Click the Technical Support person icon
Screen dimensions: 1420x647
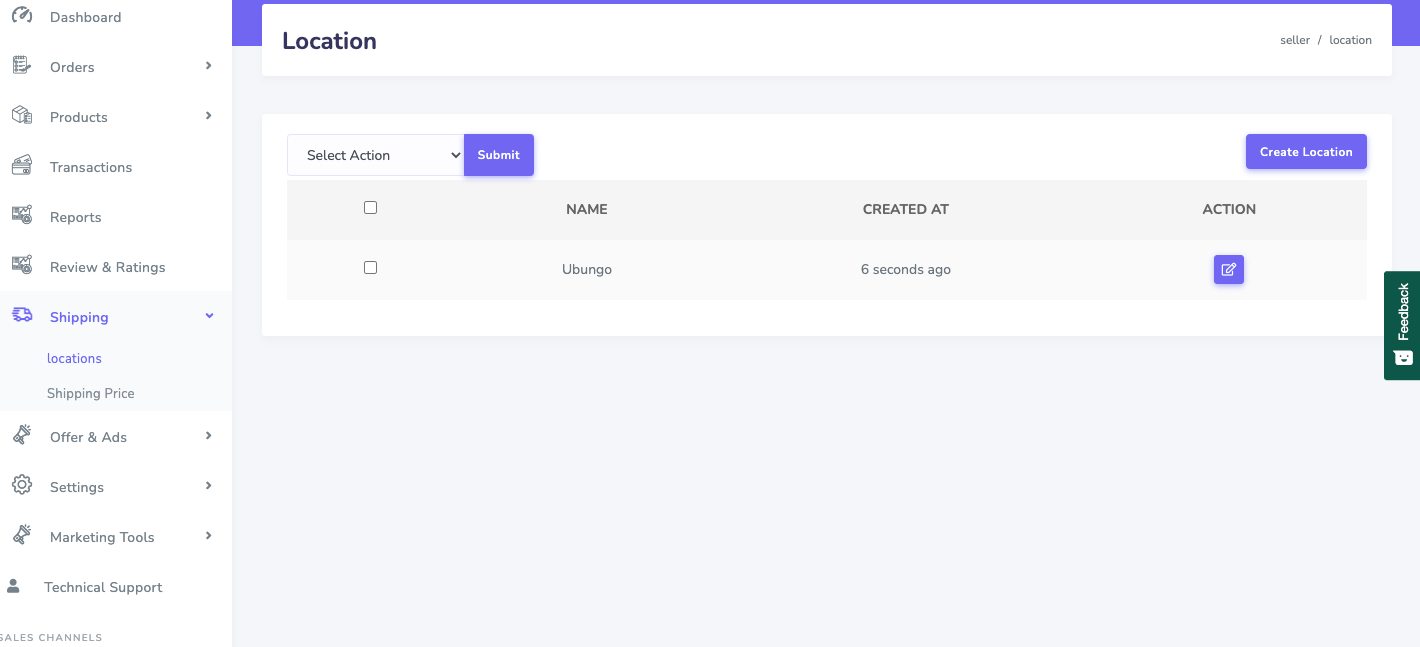pos(13,586)
